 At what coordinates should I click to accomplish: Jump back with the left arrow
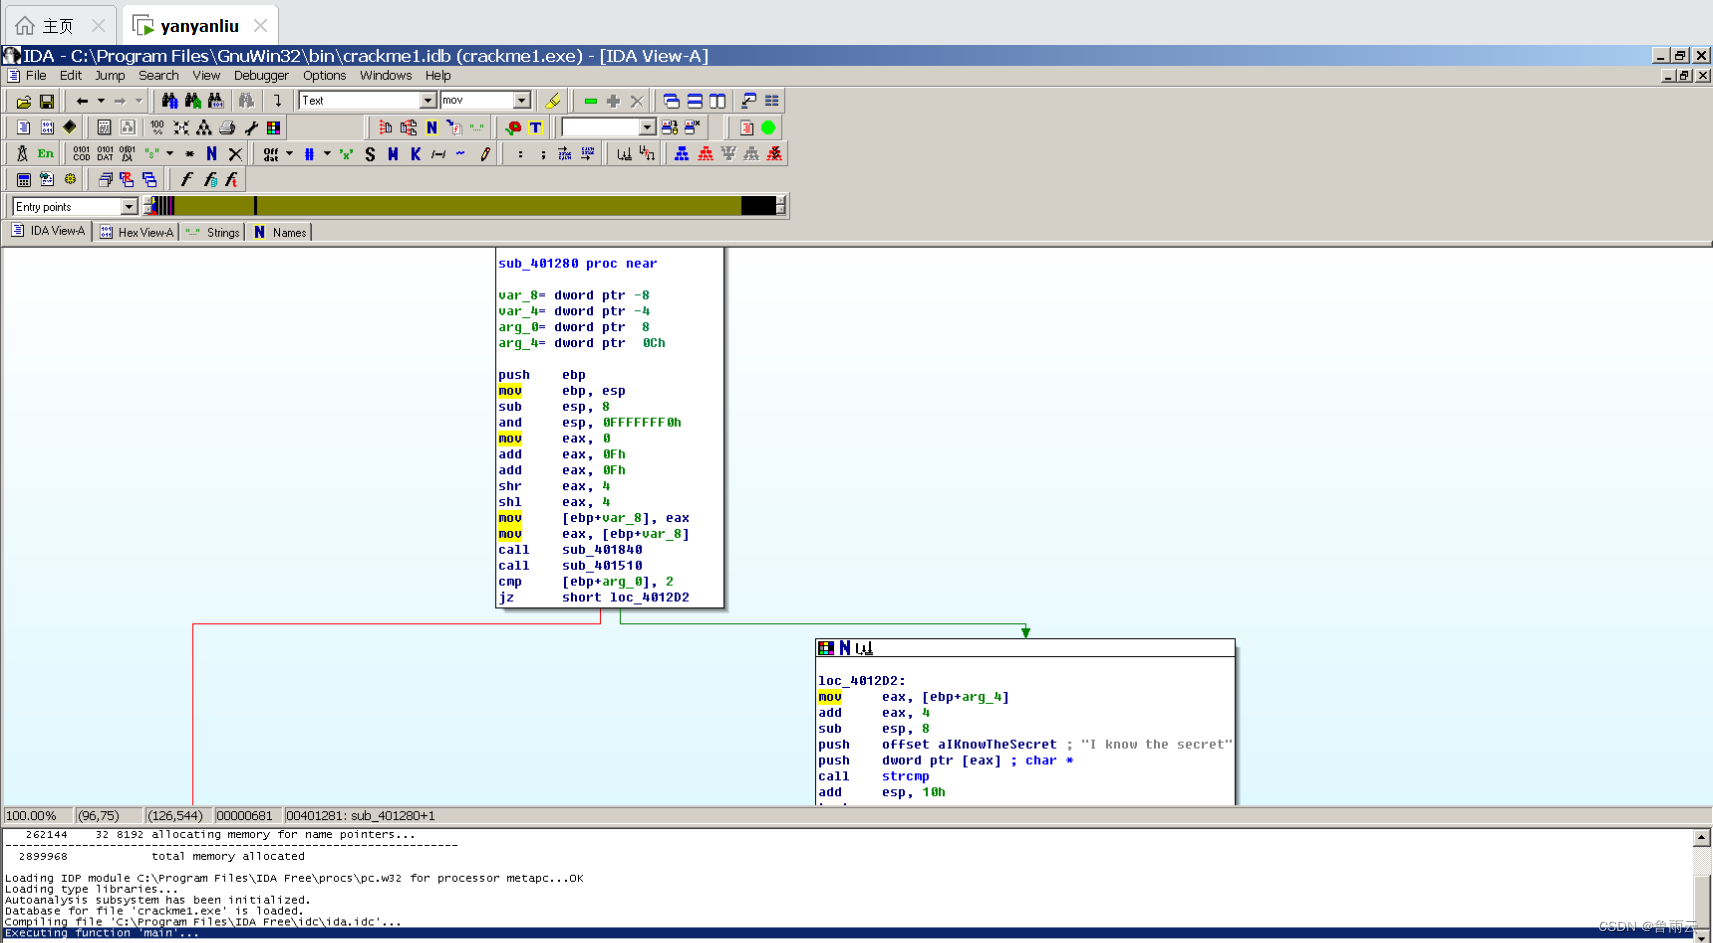click(x=82, y=101)
